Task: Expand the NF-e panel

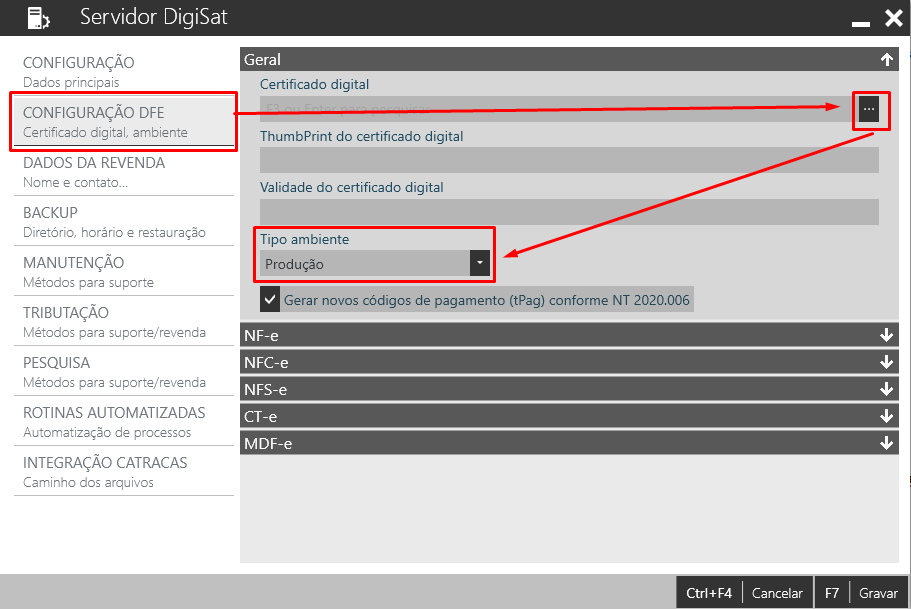Action: point(569,335)
